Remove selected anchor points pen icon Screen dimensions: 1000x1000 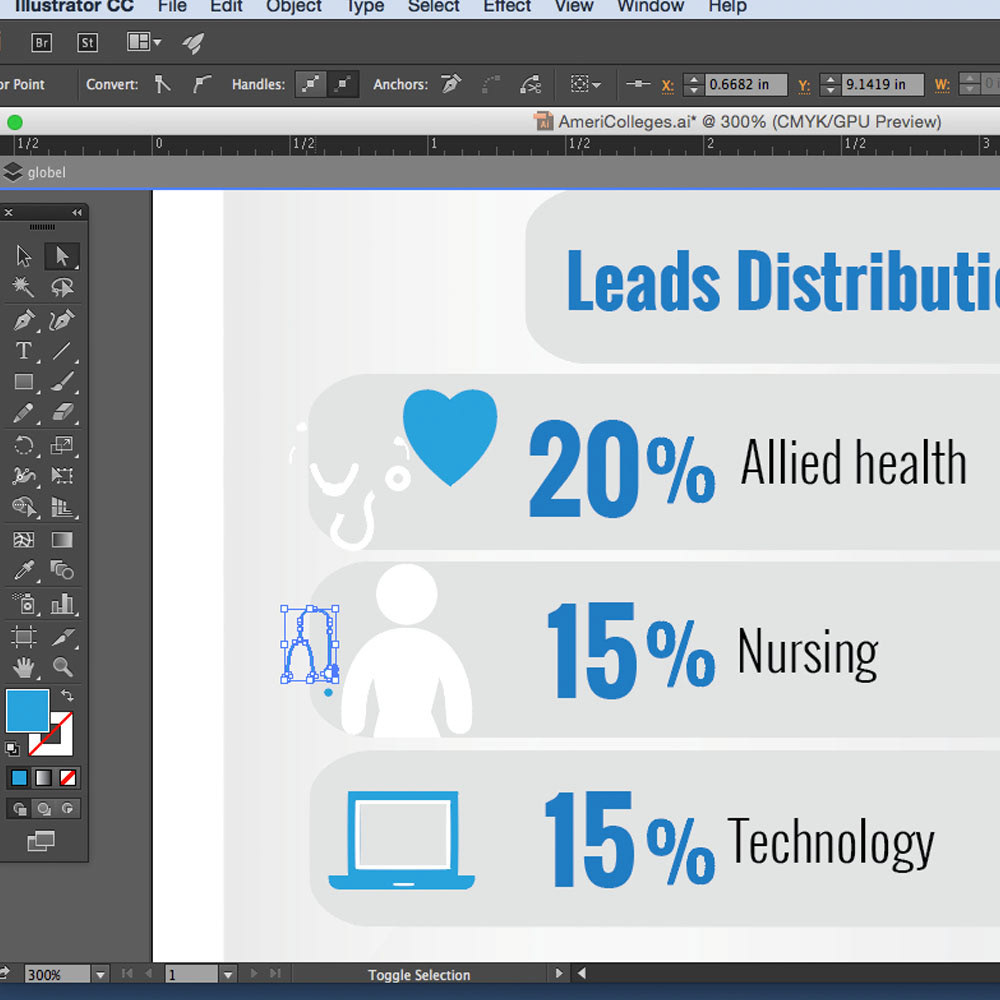pos(451,84)
